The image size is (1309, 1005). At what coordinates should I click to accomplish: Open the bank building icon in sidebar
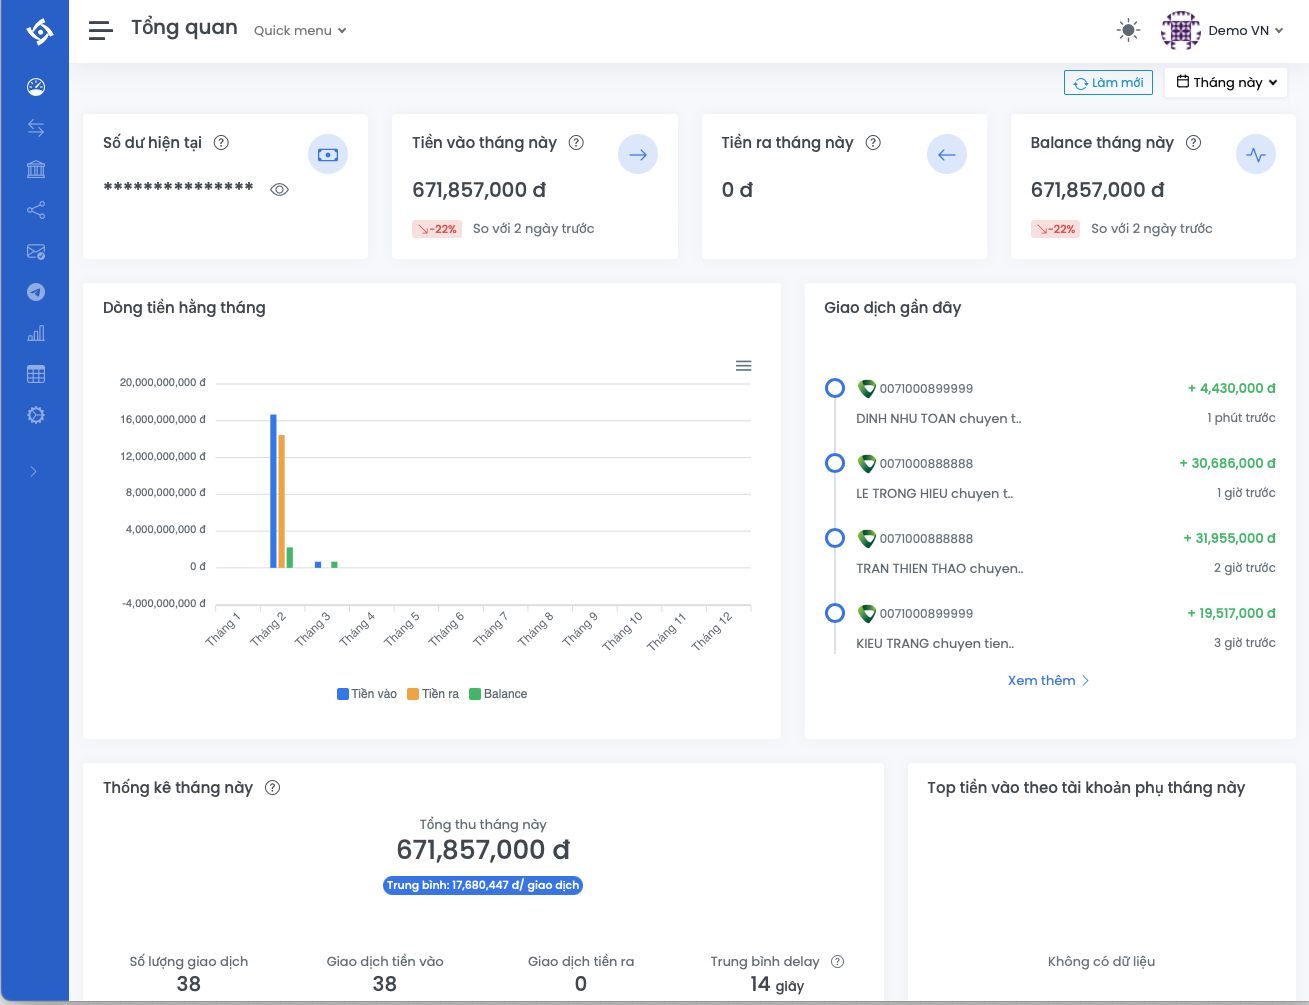coord(36,169)
